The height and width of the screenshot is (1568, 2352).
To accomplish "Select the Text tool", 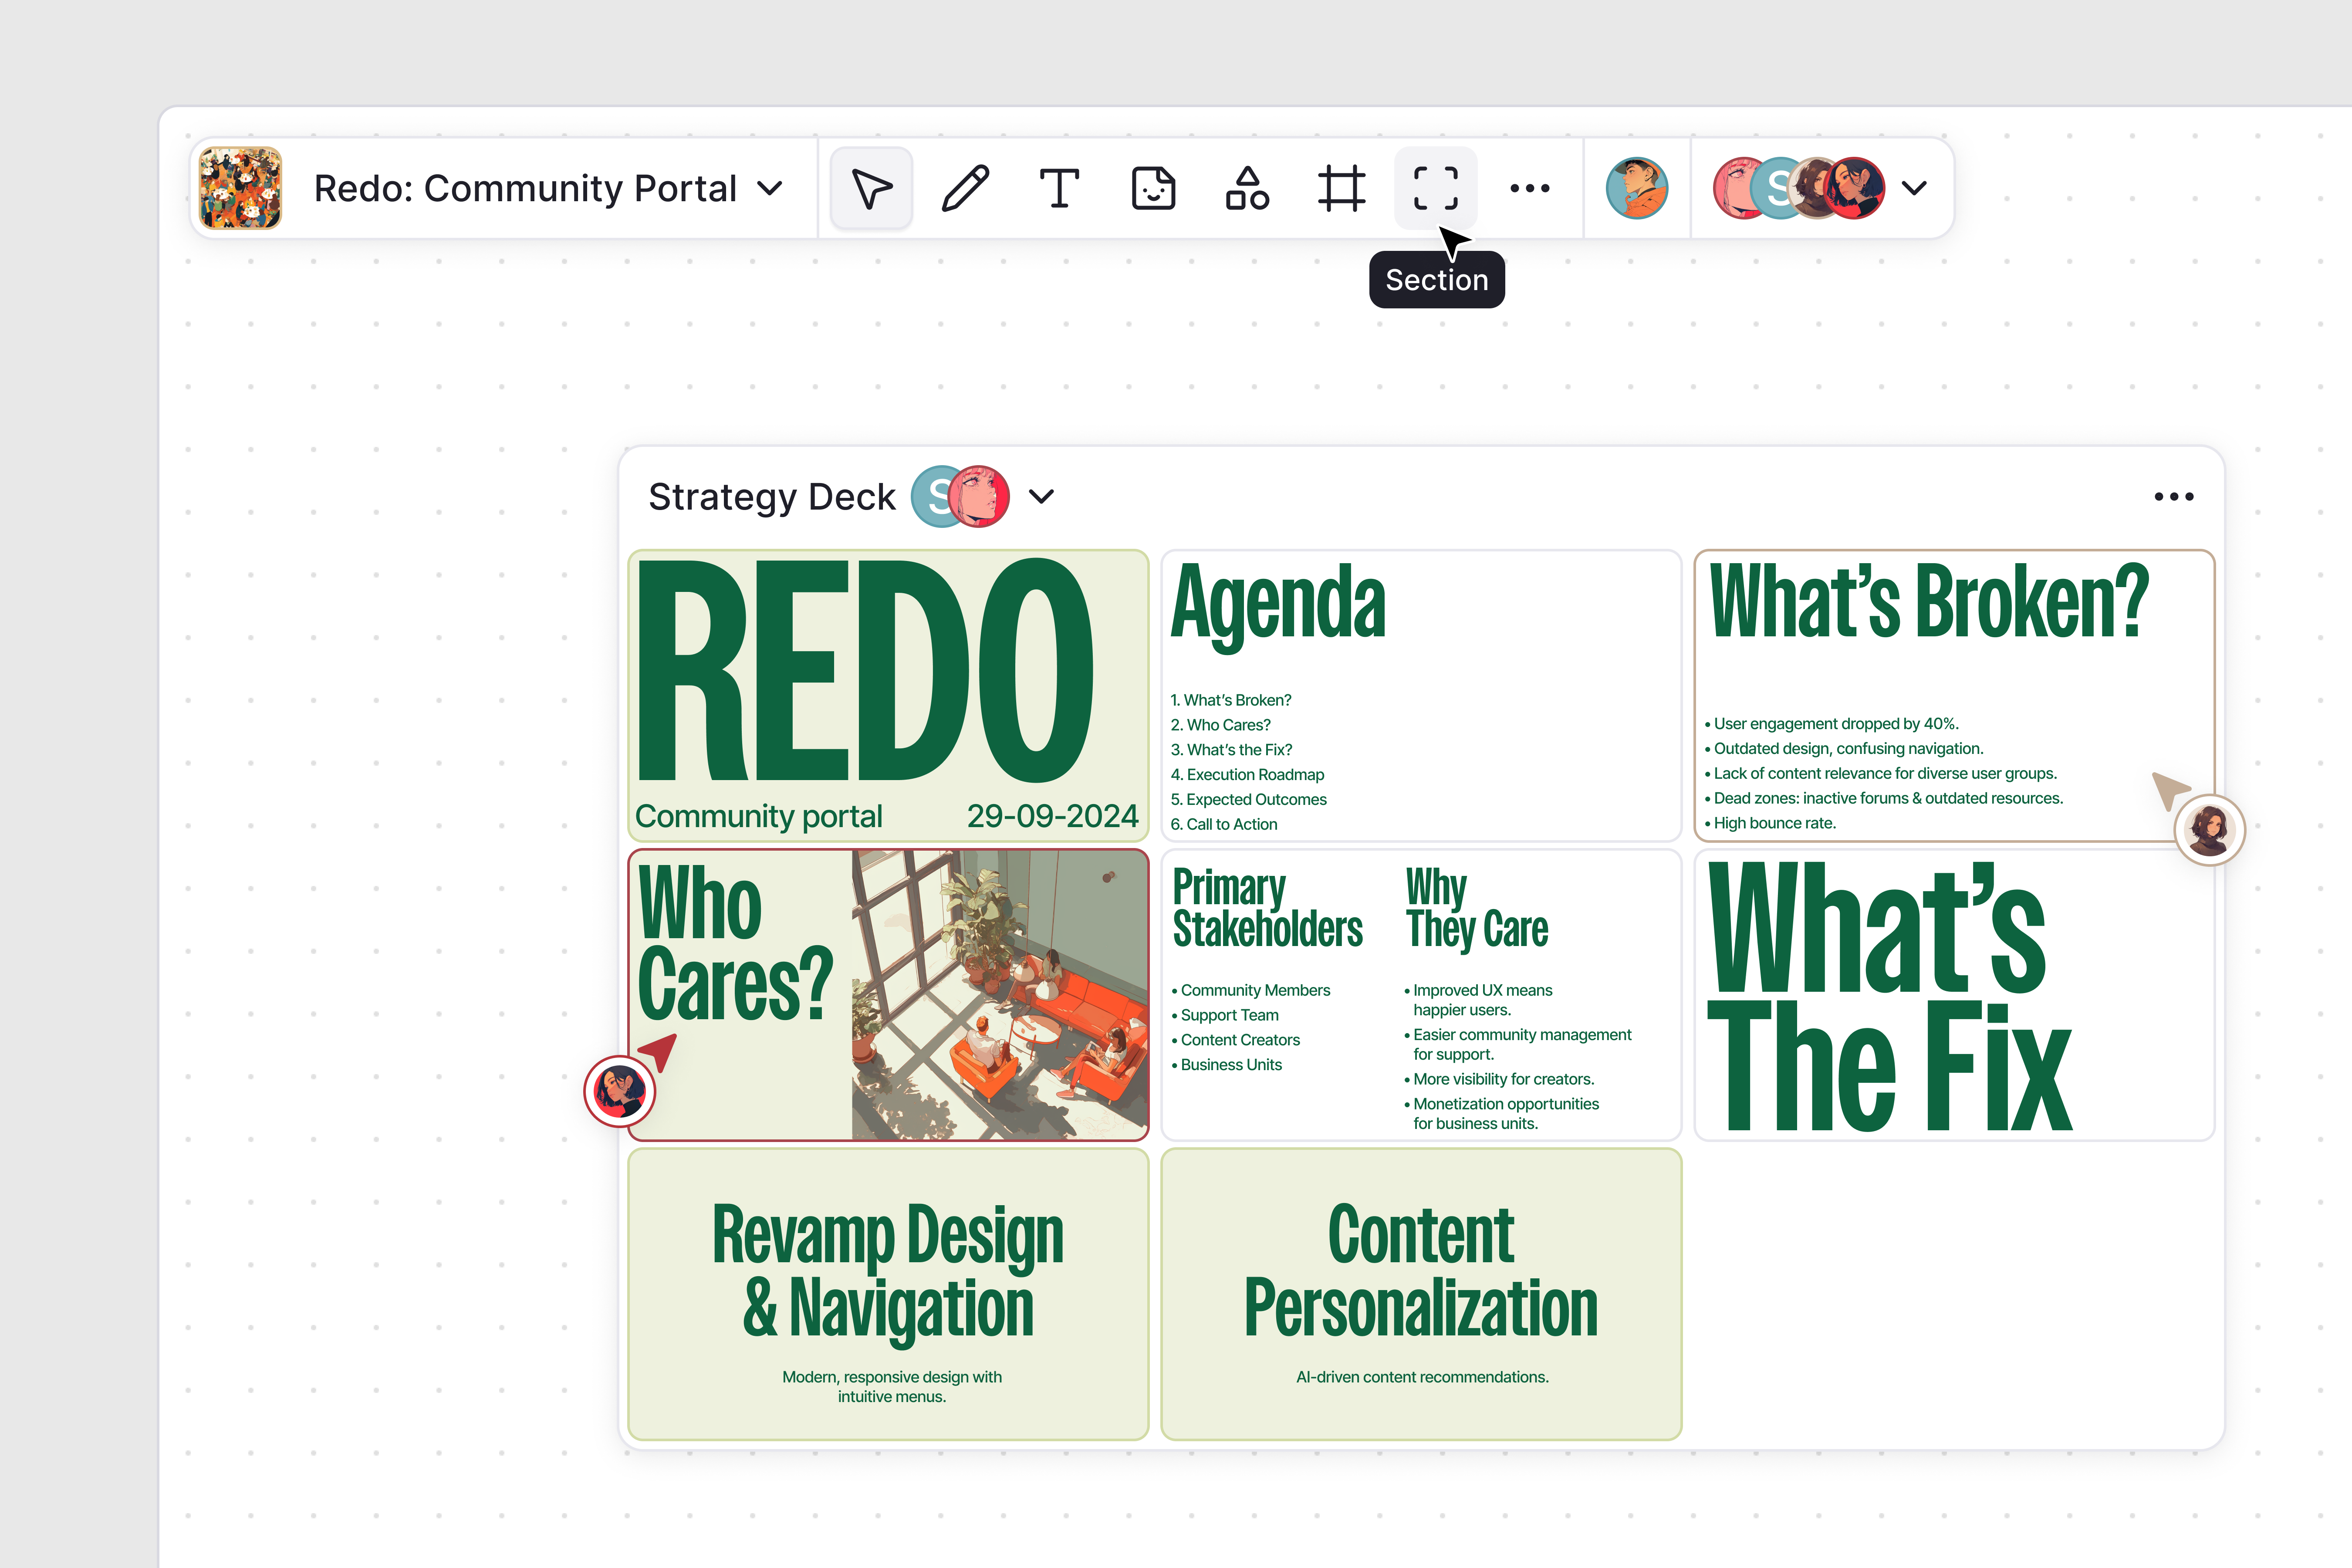I will (1059, 188).
